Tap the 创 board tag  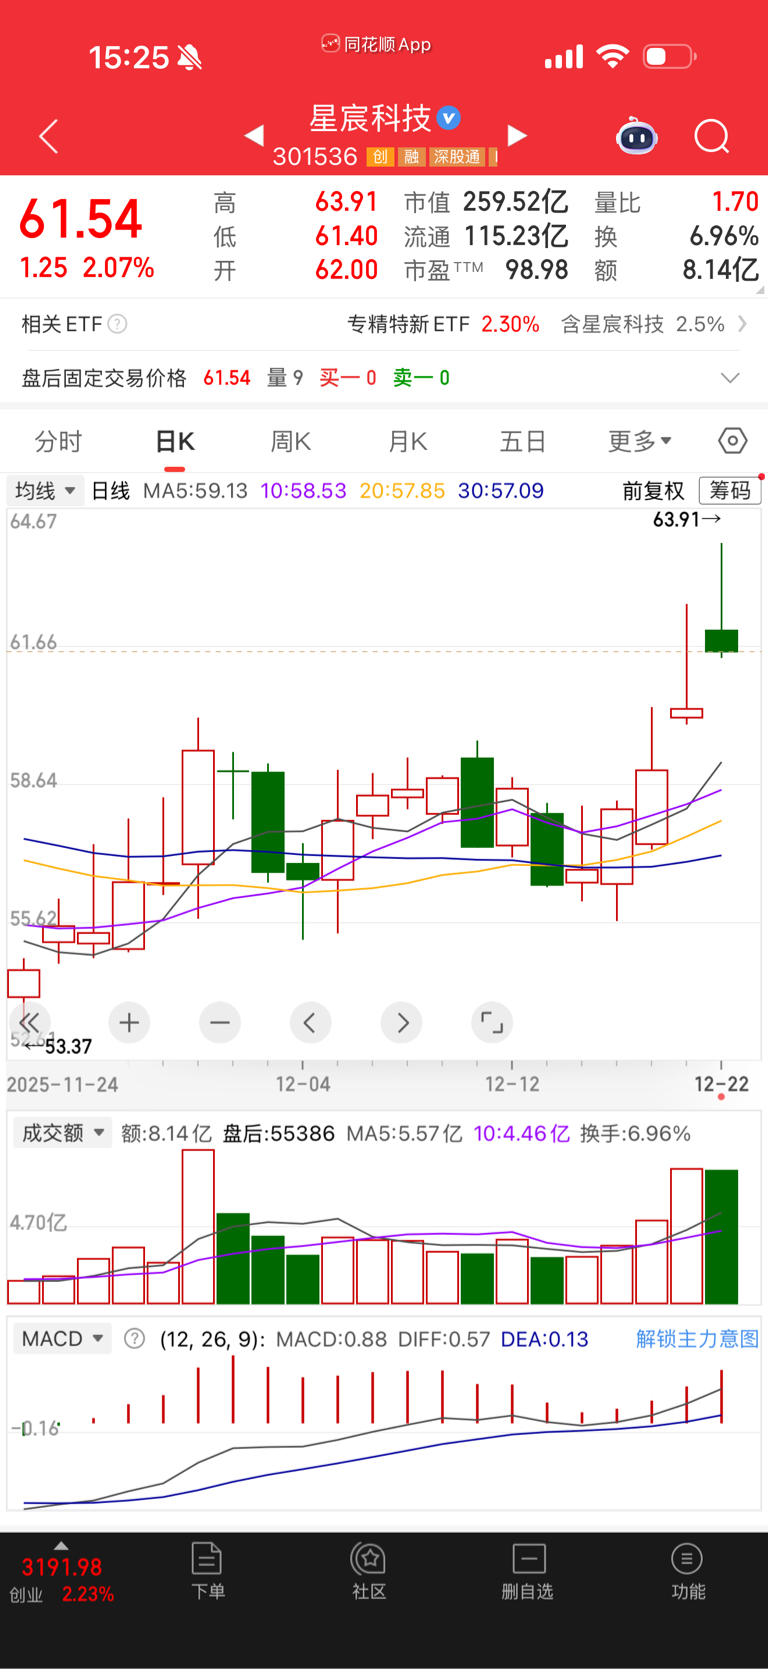380,157
